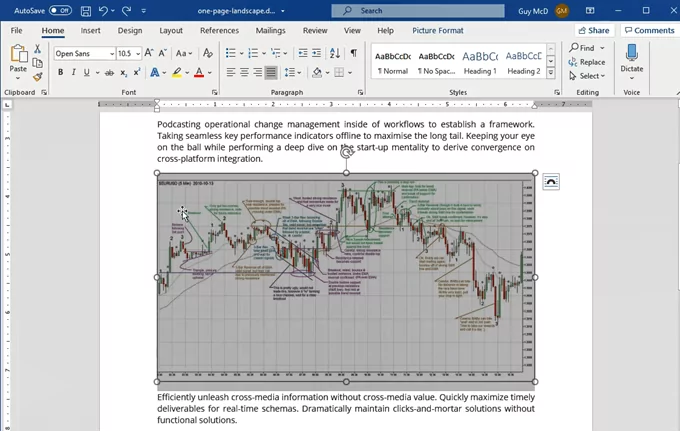Switch to the Layout tab
This screenshot has width=680, height=432.
pos(171,30)
